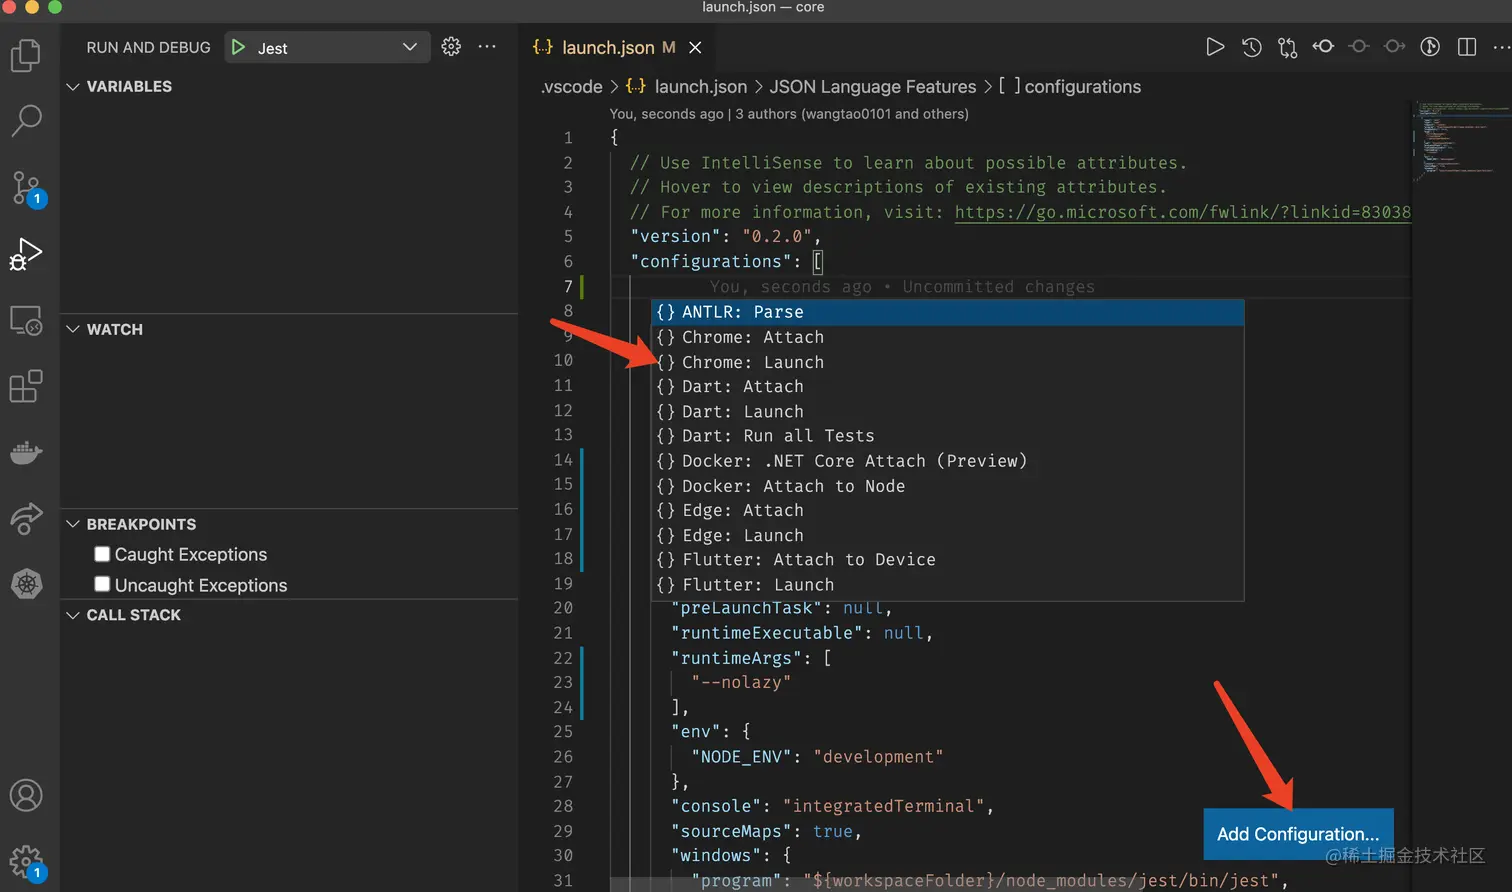Close the launch.json editor tab
The width and height of the screenshot is (1512, 892).
695,47
